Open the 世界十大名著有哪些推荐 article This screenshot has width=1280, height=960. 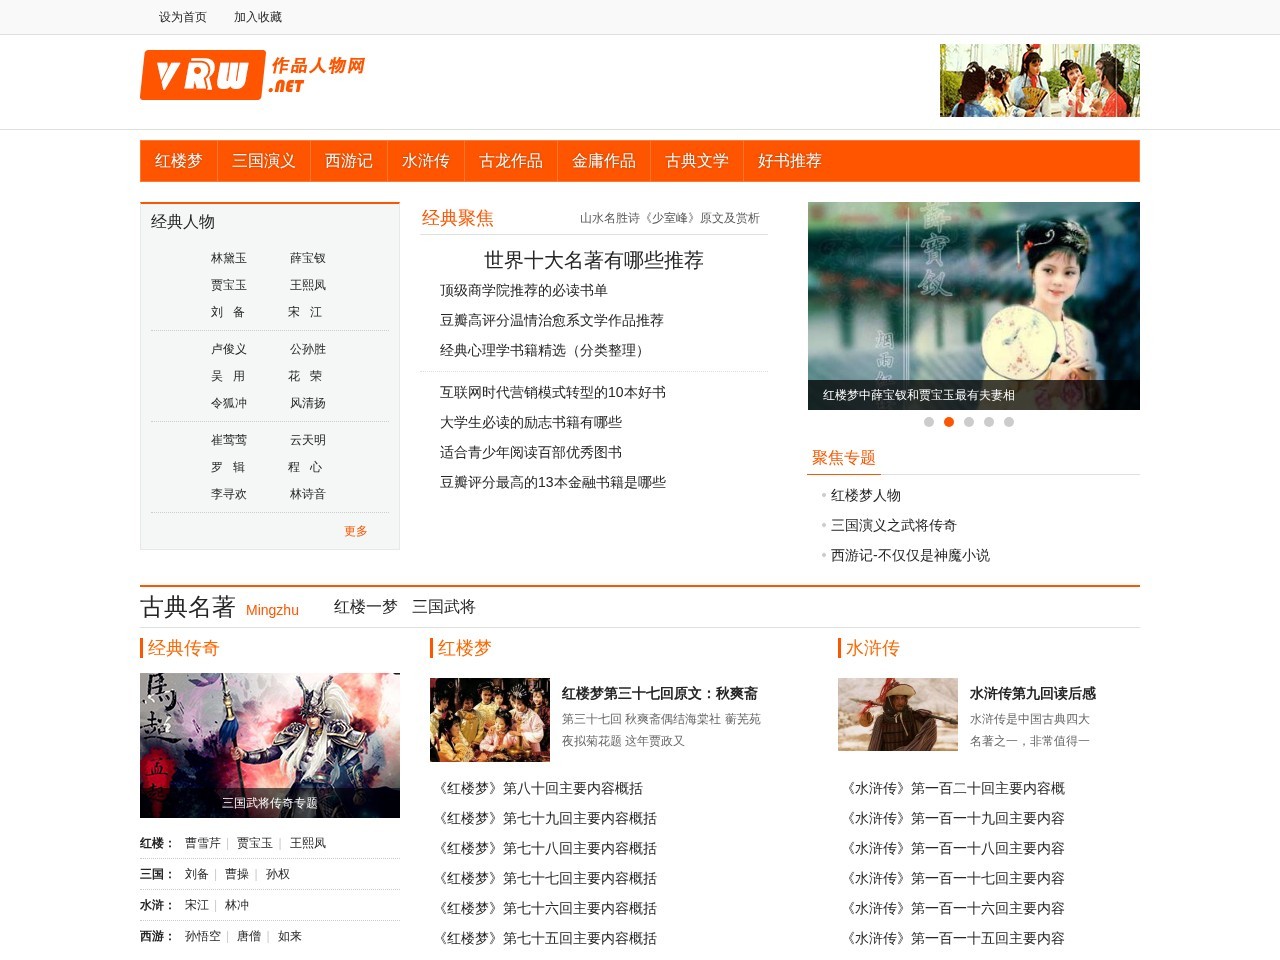pyautogui.click(x=592, y=261)
